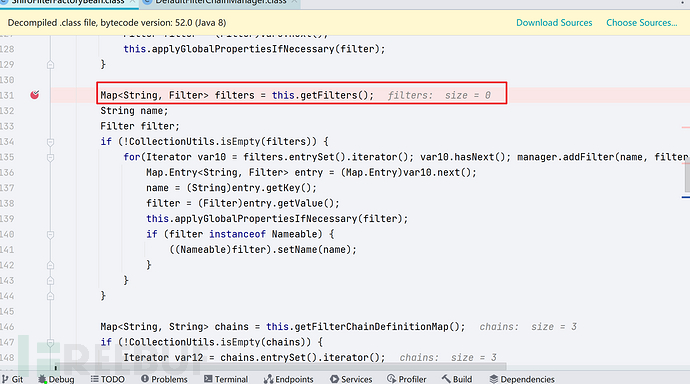The height and width of the screenshot is (384, 690).
Task: Click the fold end marker on line 144
Action: coord(51,296)
